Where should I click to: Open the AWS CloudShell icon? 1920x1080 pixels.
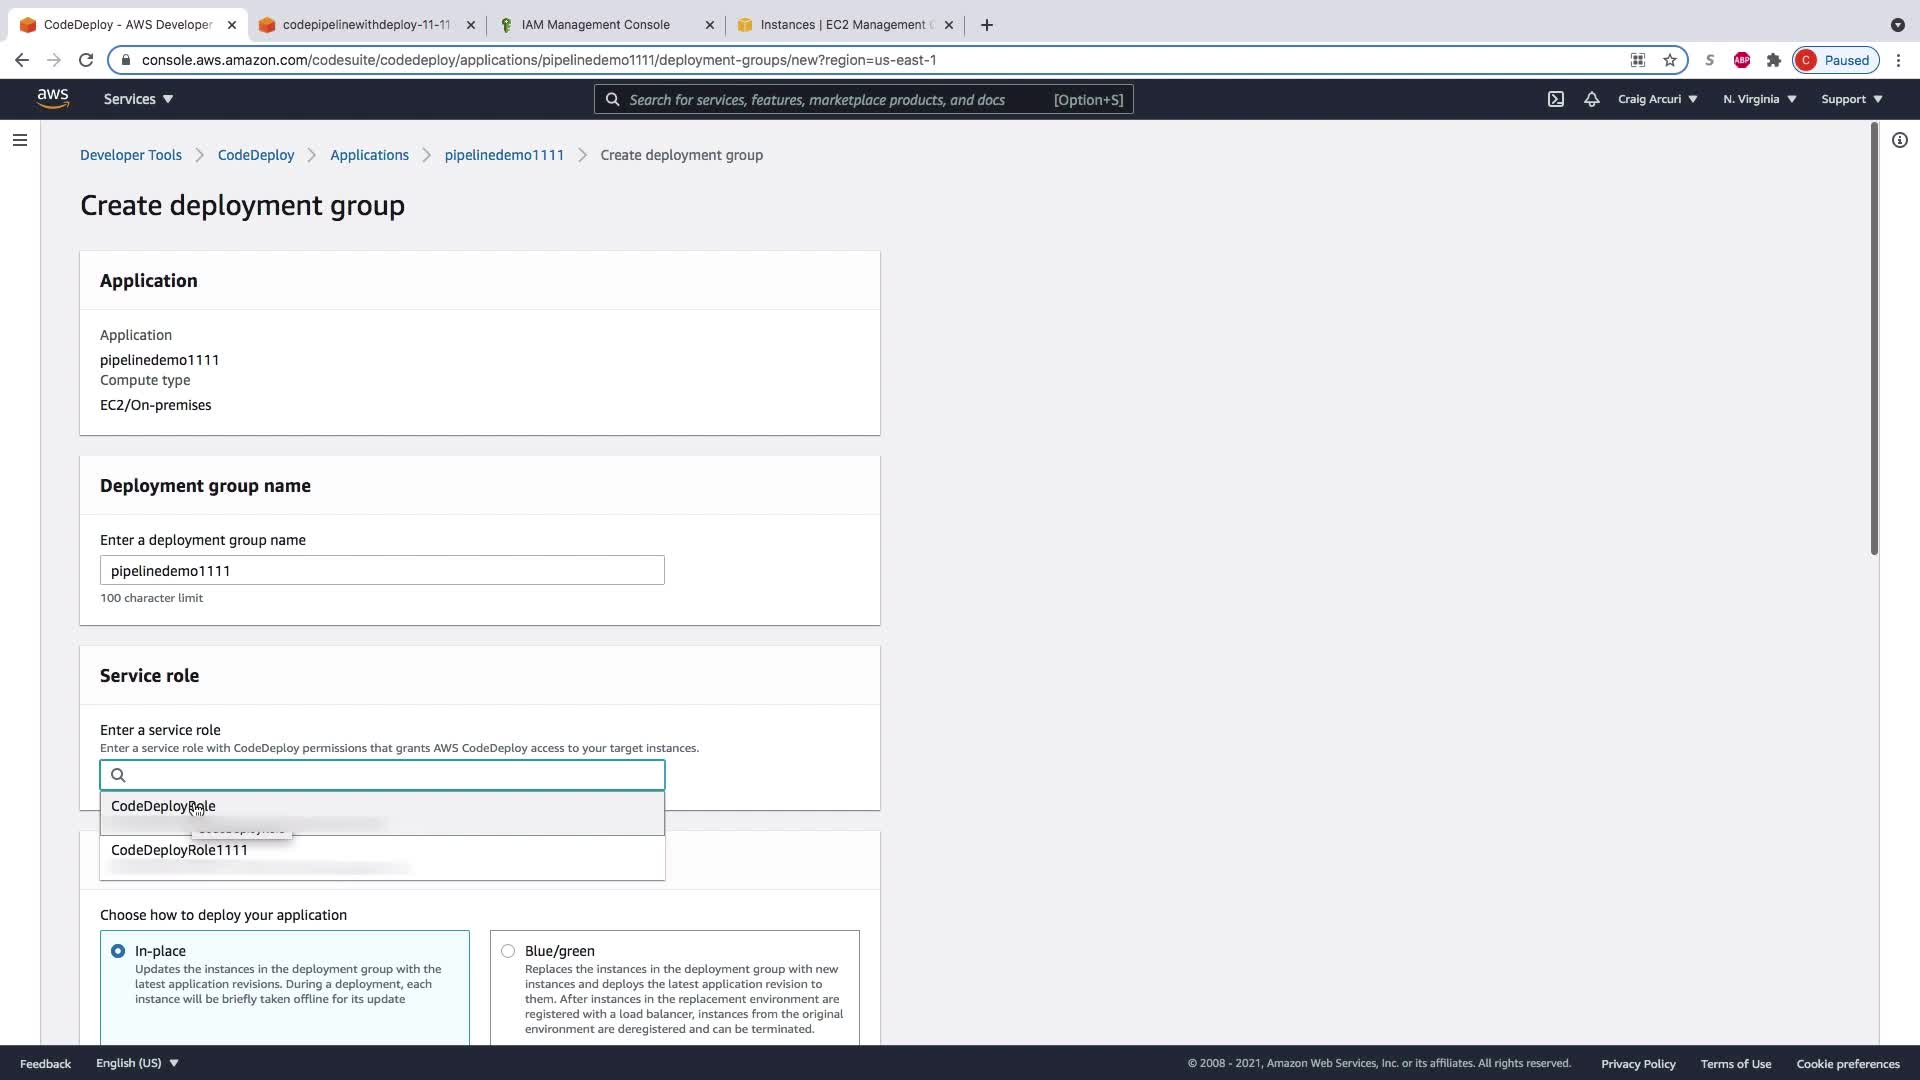(1556, 99)
